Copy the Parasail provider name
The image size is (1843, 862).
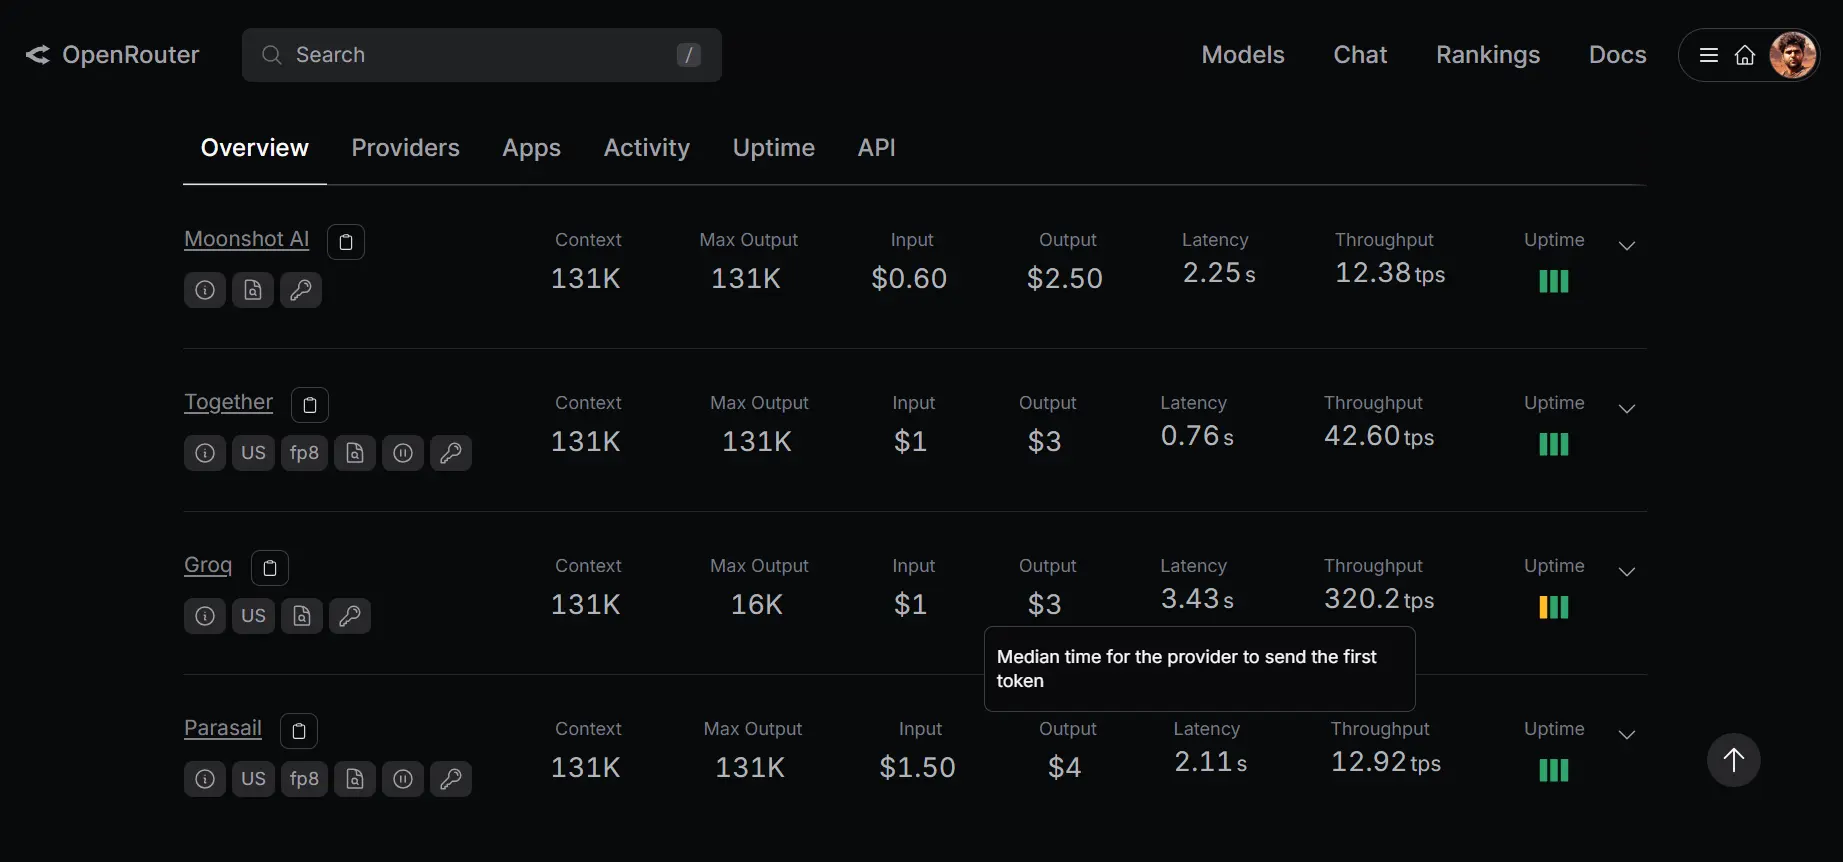pyautogui.click(x=298, y=731)
